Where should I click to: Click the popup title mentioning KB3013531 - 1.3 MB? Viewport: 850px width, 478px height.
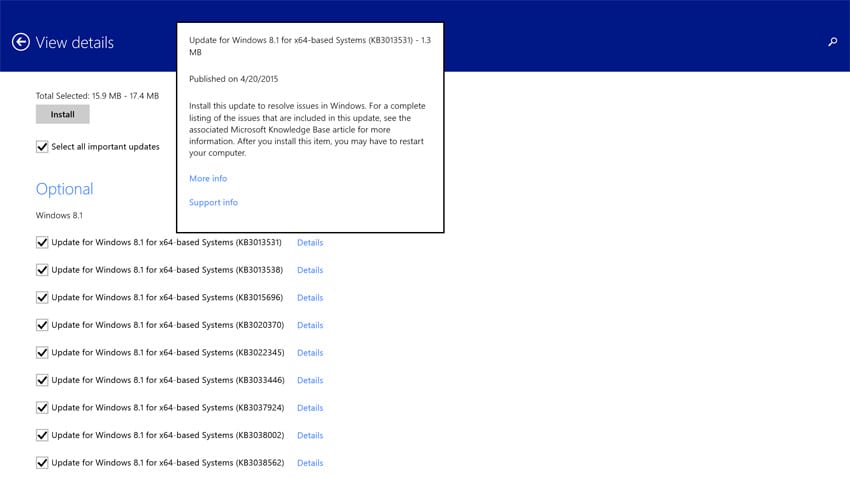(310, 46)
